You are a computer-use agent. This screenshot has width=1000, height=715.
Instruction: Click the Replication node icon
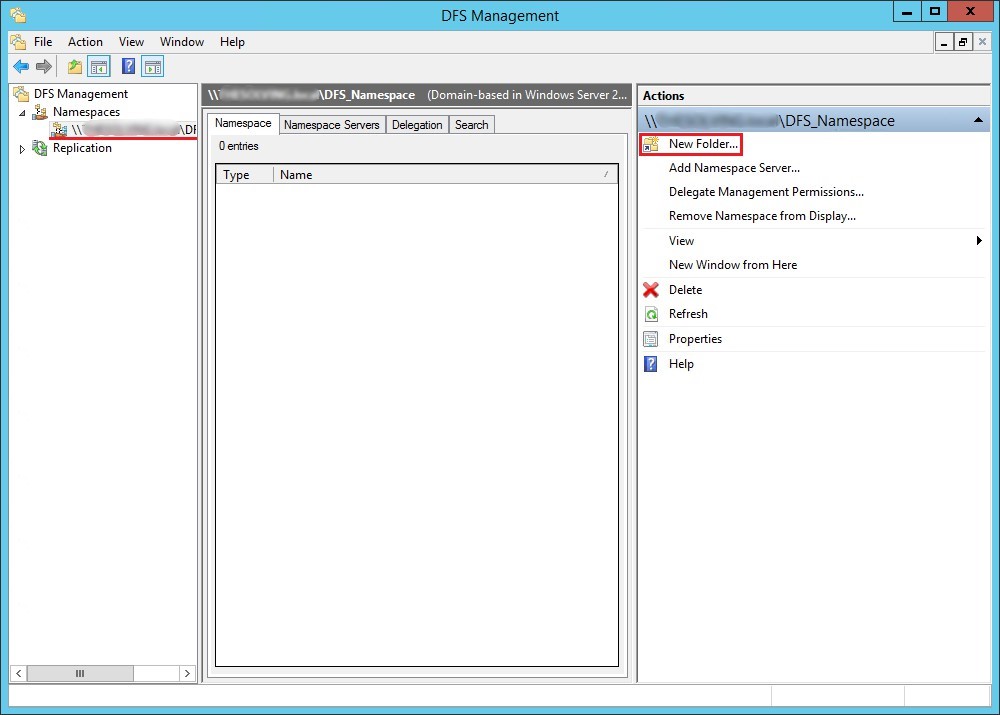[40, 148]
